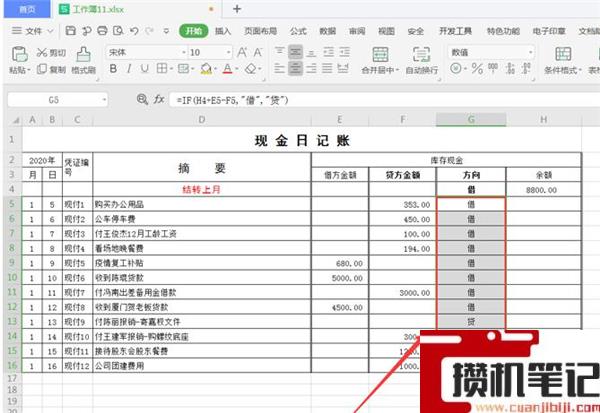The image size is (600, 413).
Task: Copy the selection with 复制
Action: click(52, 70)
